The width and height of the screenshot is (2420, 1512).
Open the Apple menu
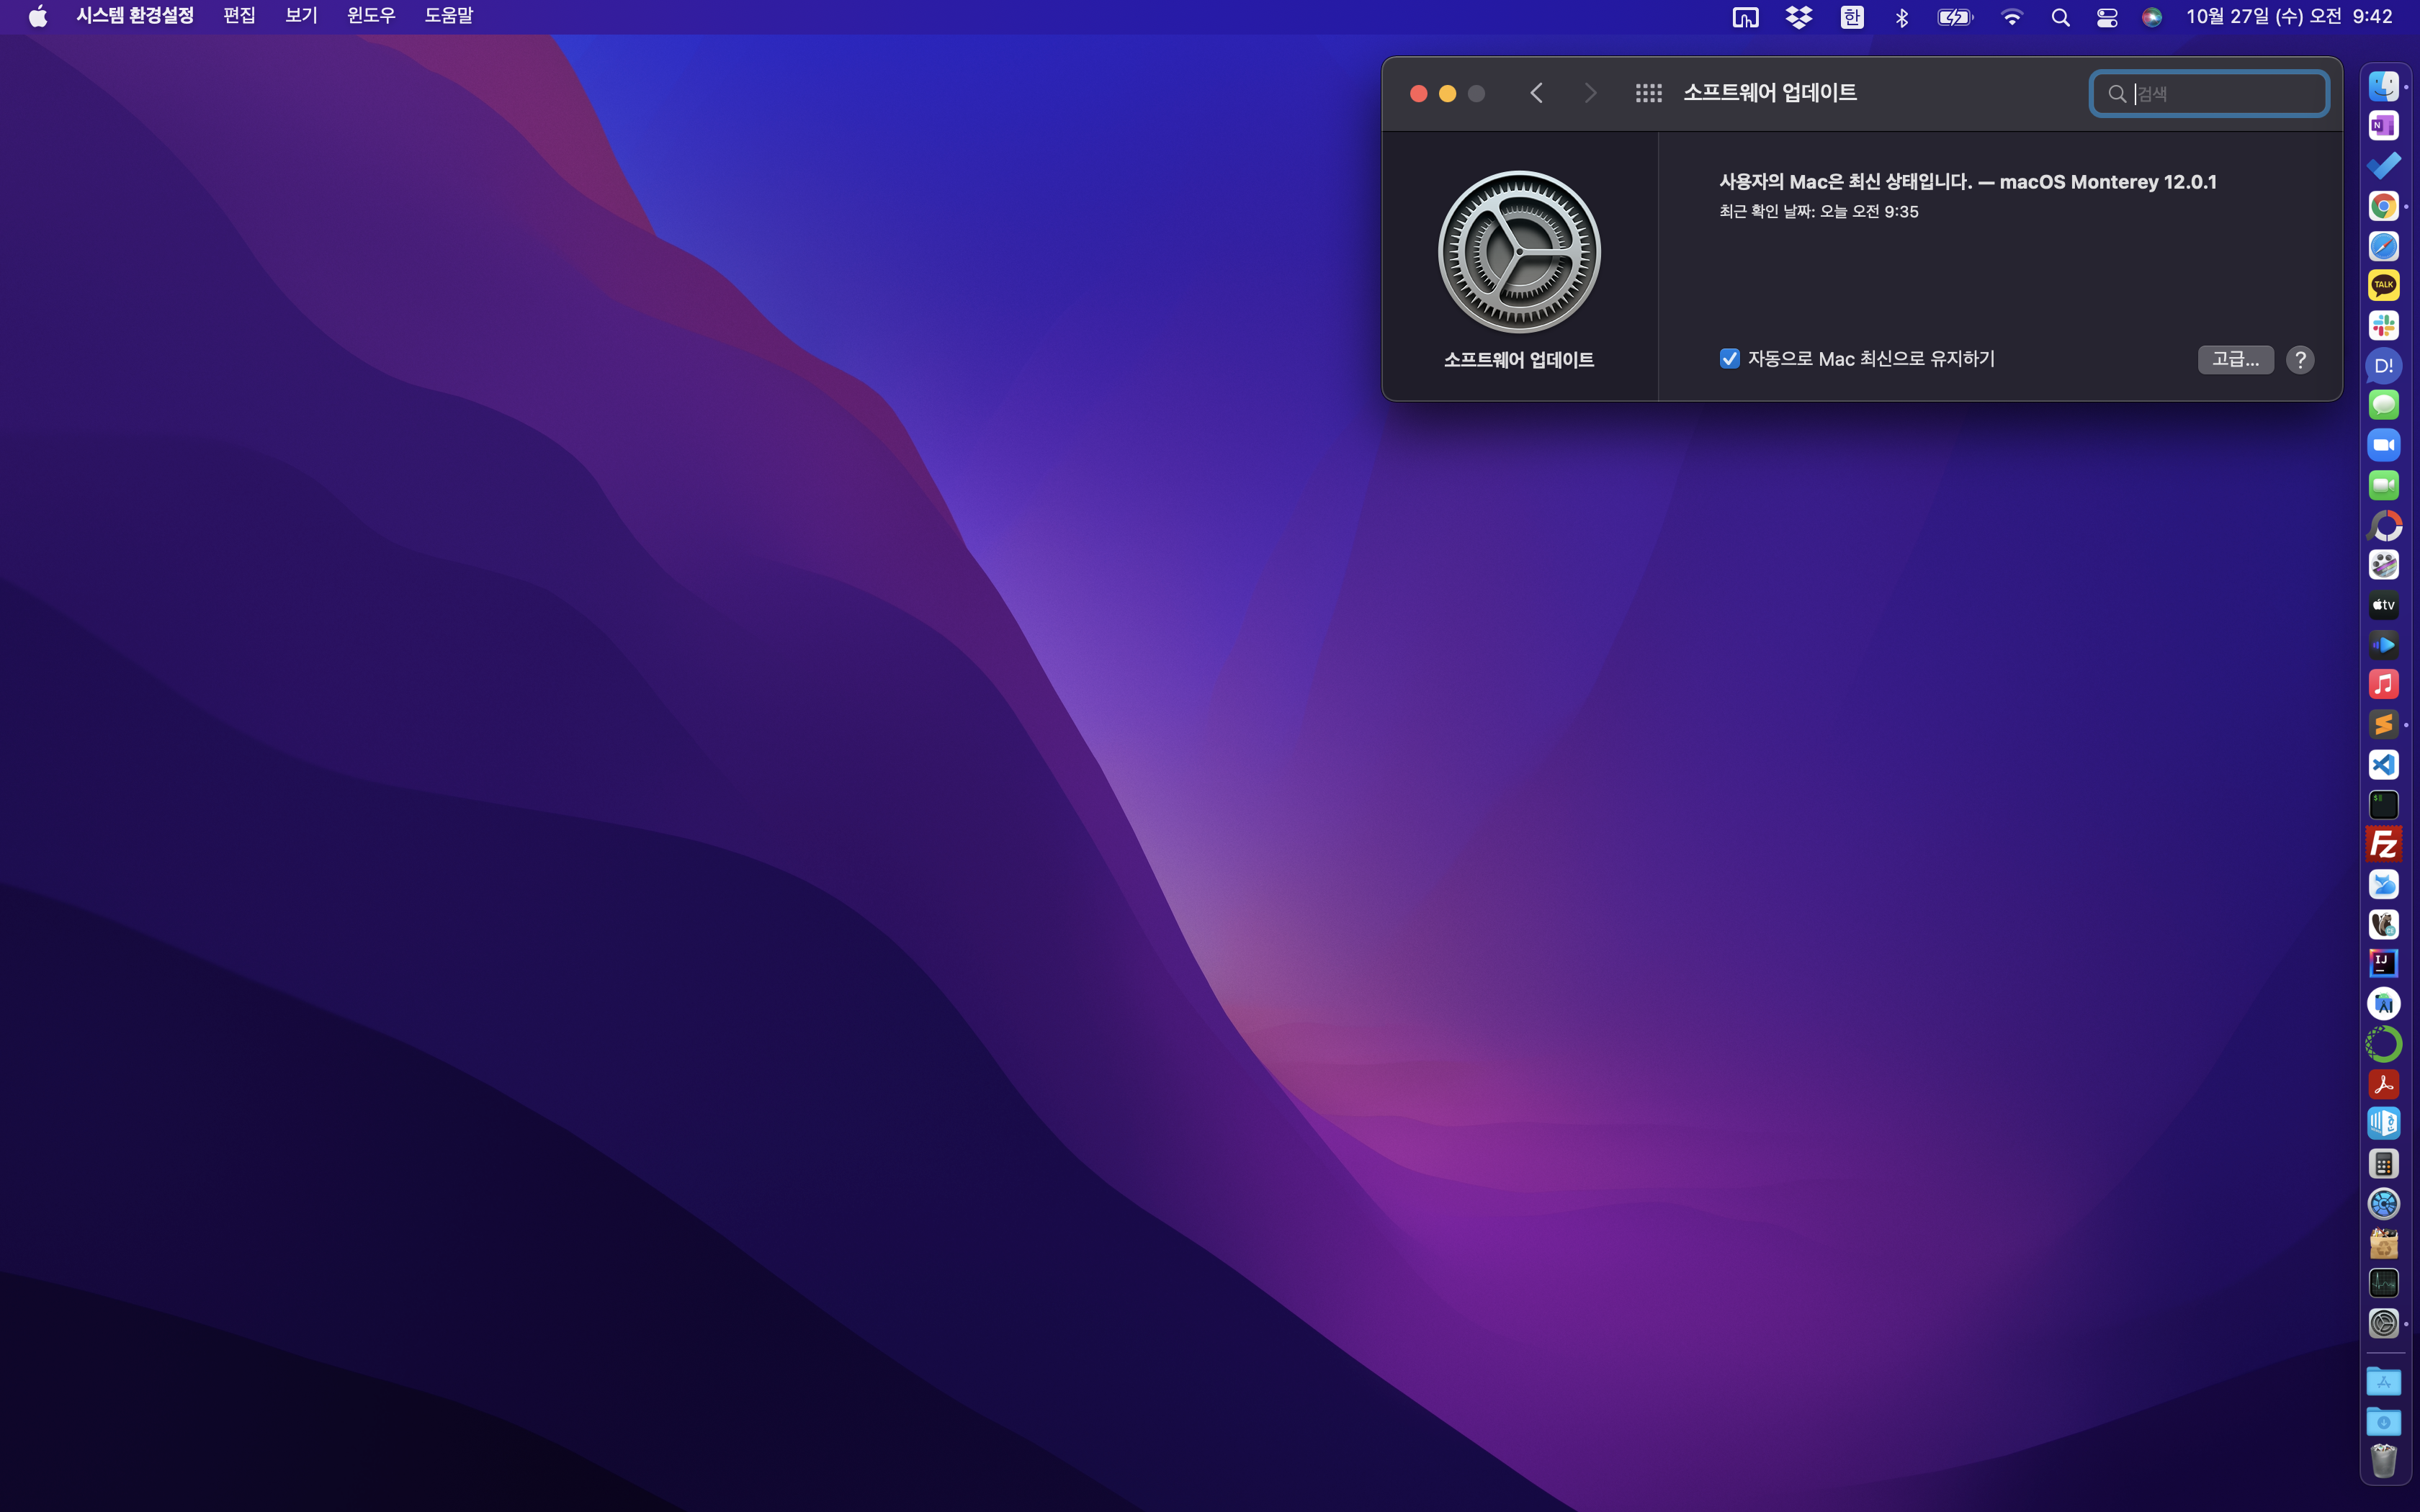(38, 16)
